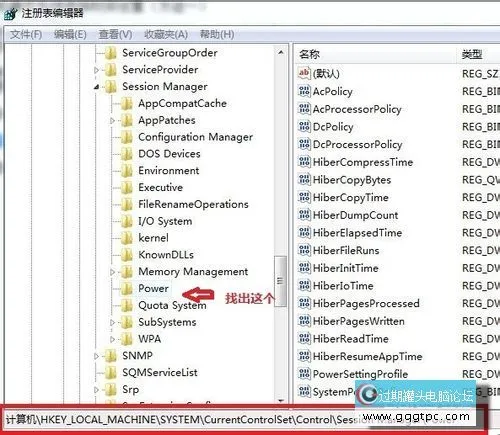
Task: Expand the Memory Management key
Action: coord(112,272)
